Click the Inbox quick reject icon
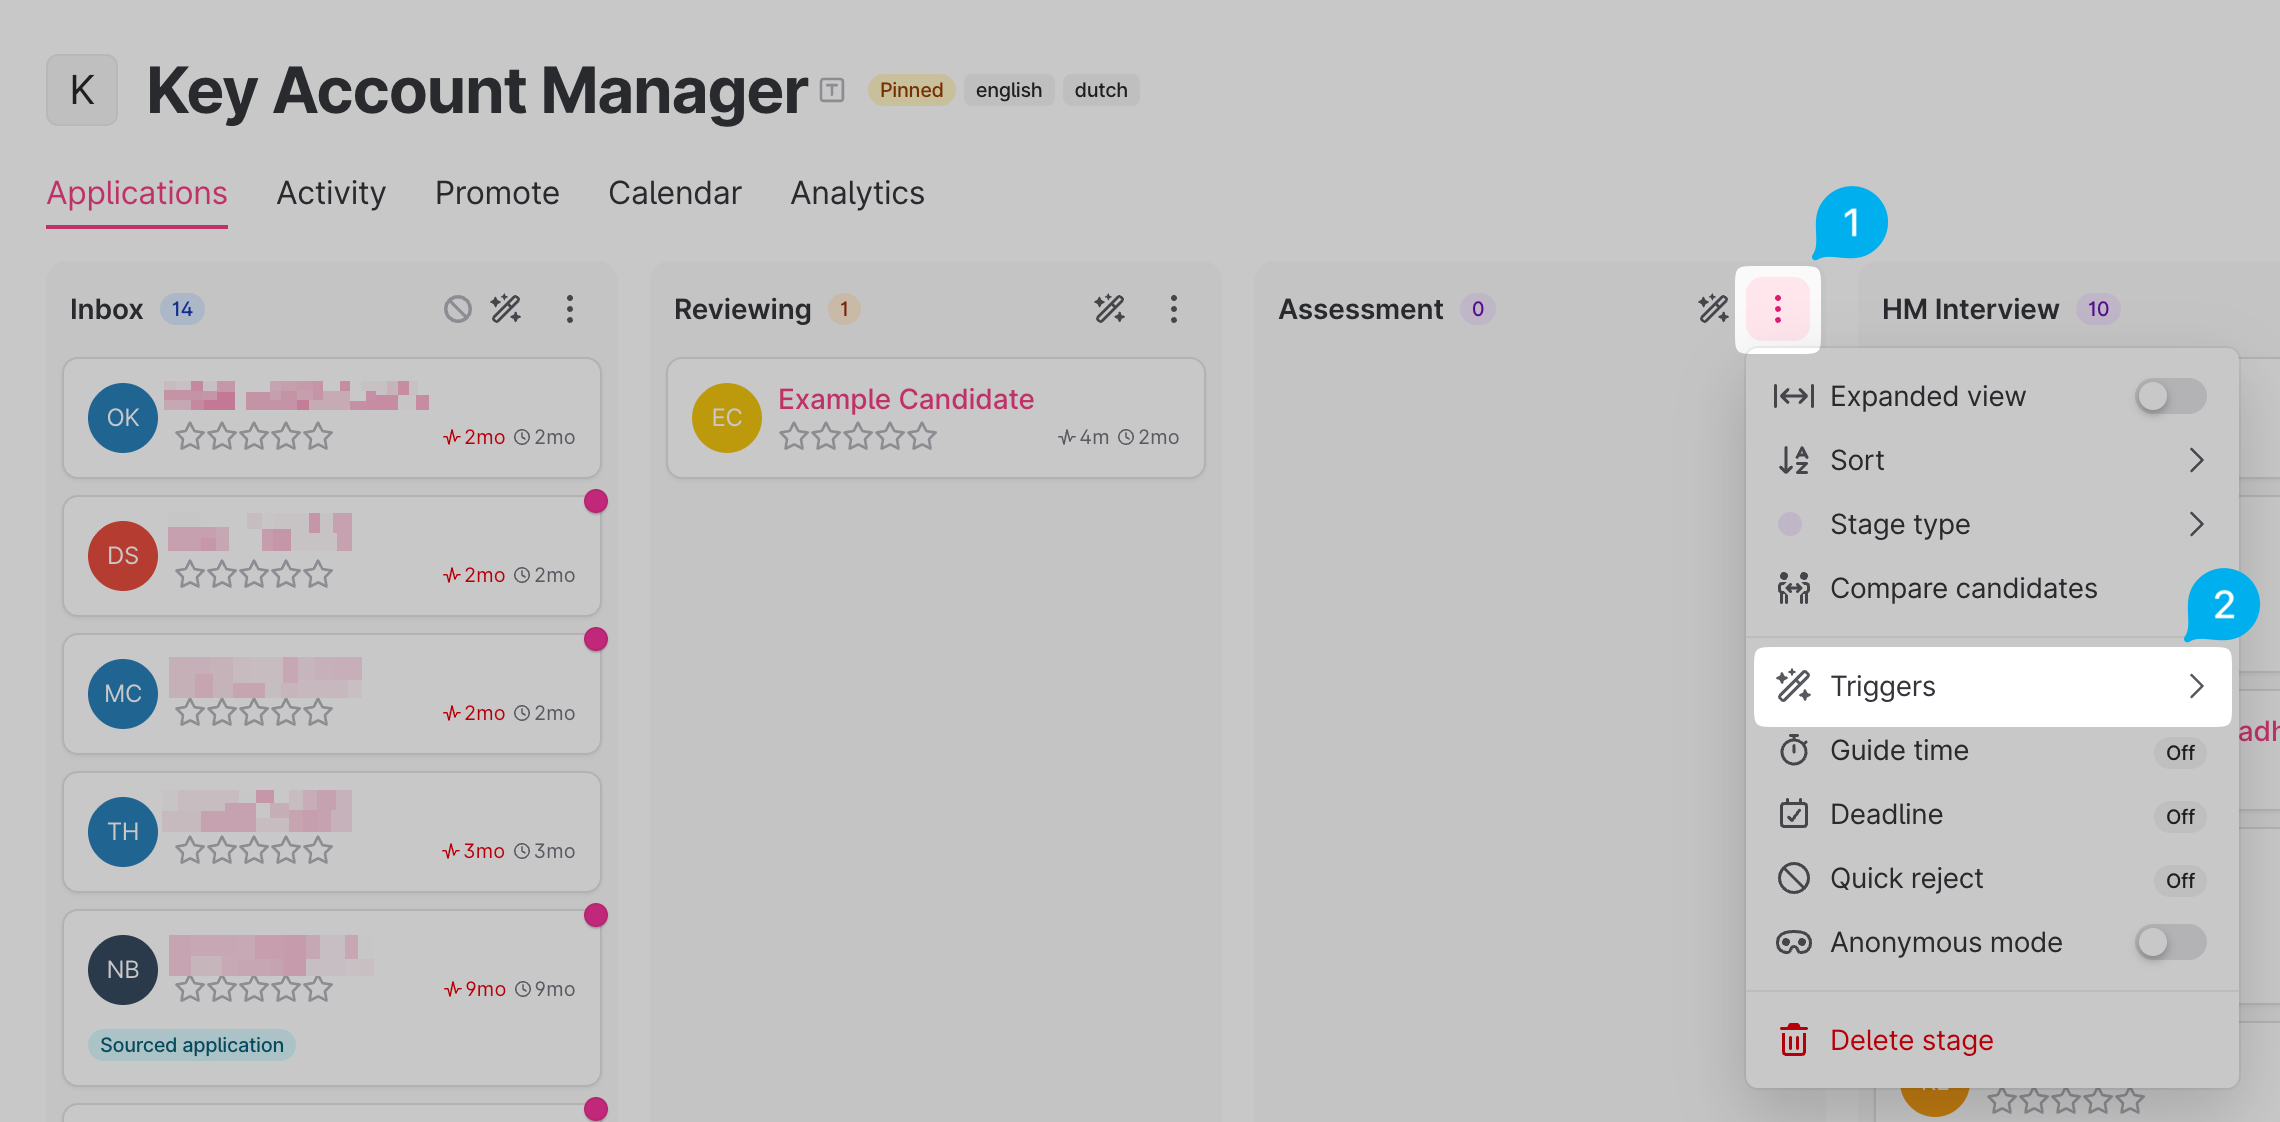This screenshot has width=2280, height=1122. pyautogui.click(x=457, y=309)
